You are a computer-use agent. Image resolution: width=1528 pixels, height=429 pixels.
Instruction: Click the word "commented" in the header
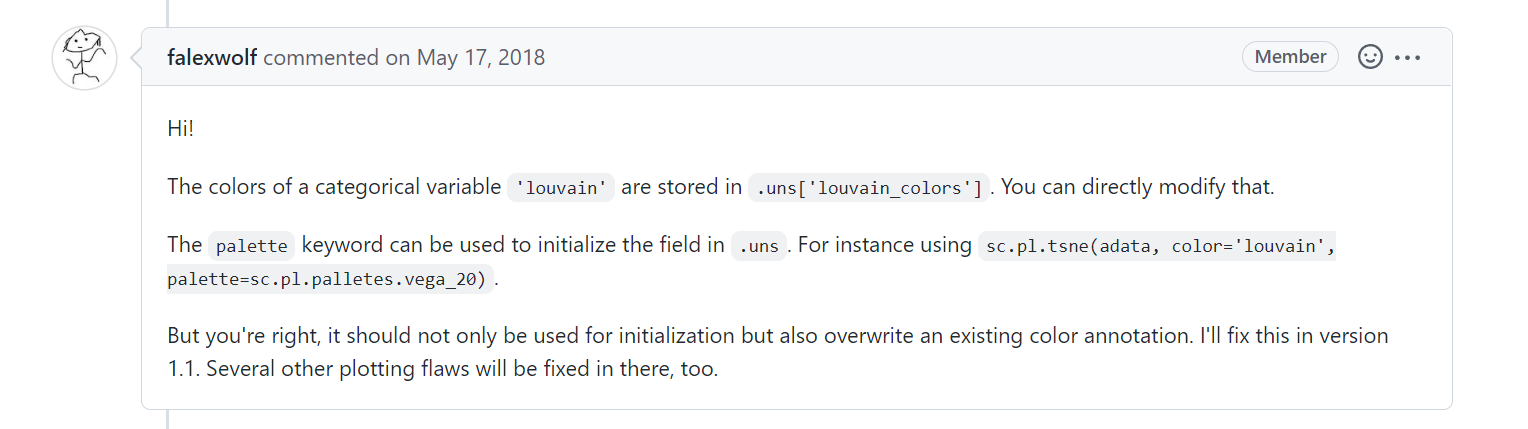[x=322, y=57]
